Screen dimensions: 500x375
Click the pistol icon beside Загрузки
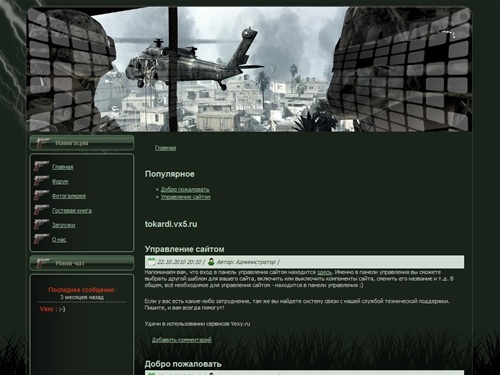pos(41,224)
